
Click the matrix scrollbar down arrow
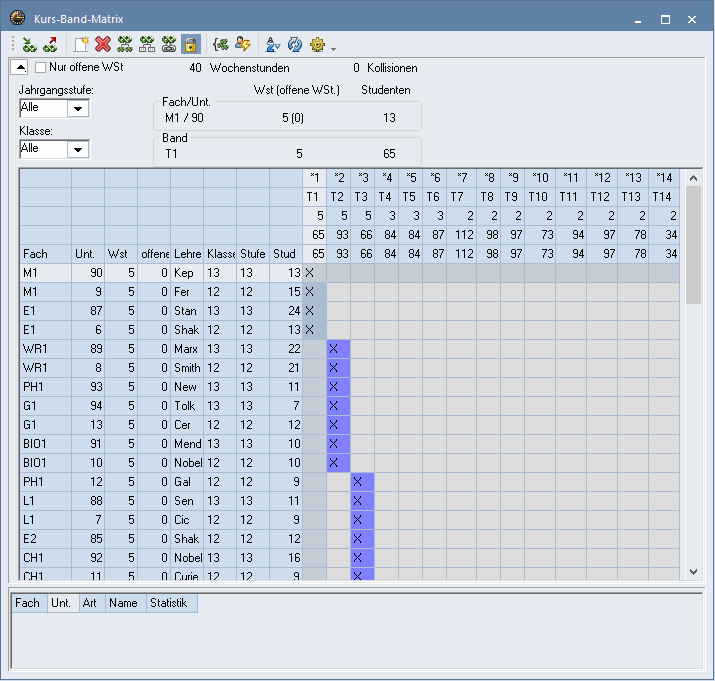[x=694, y=572]
